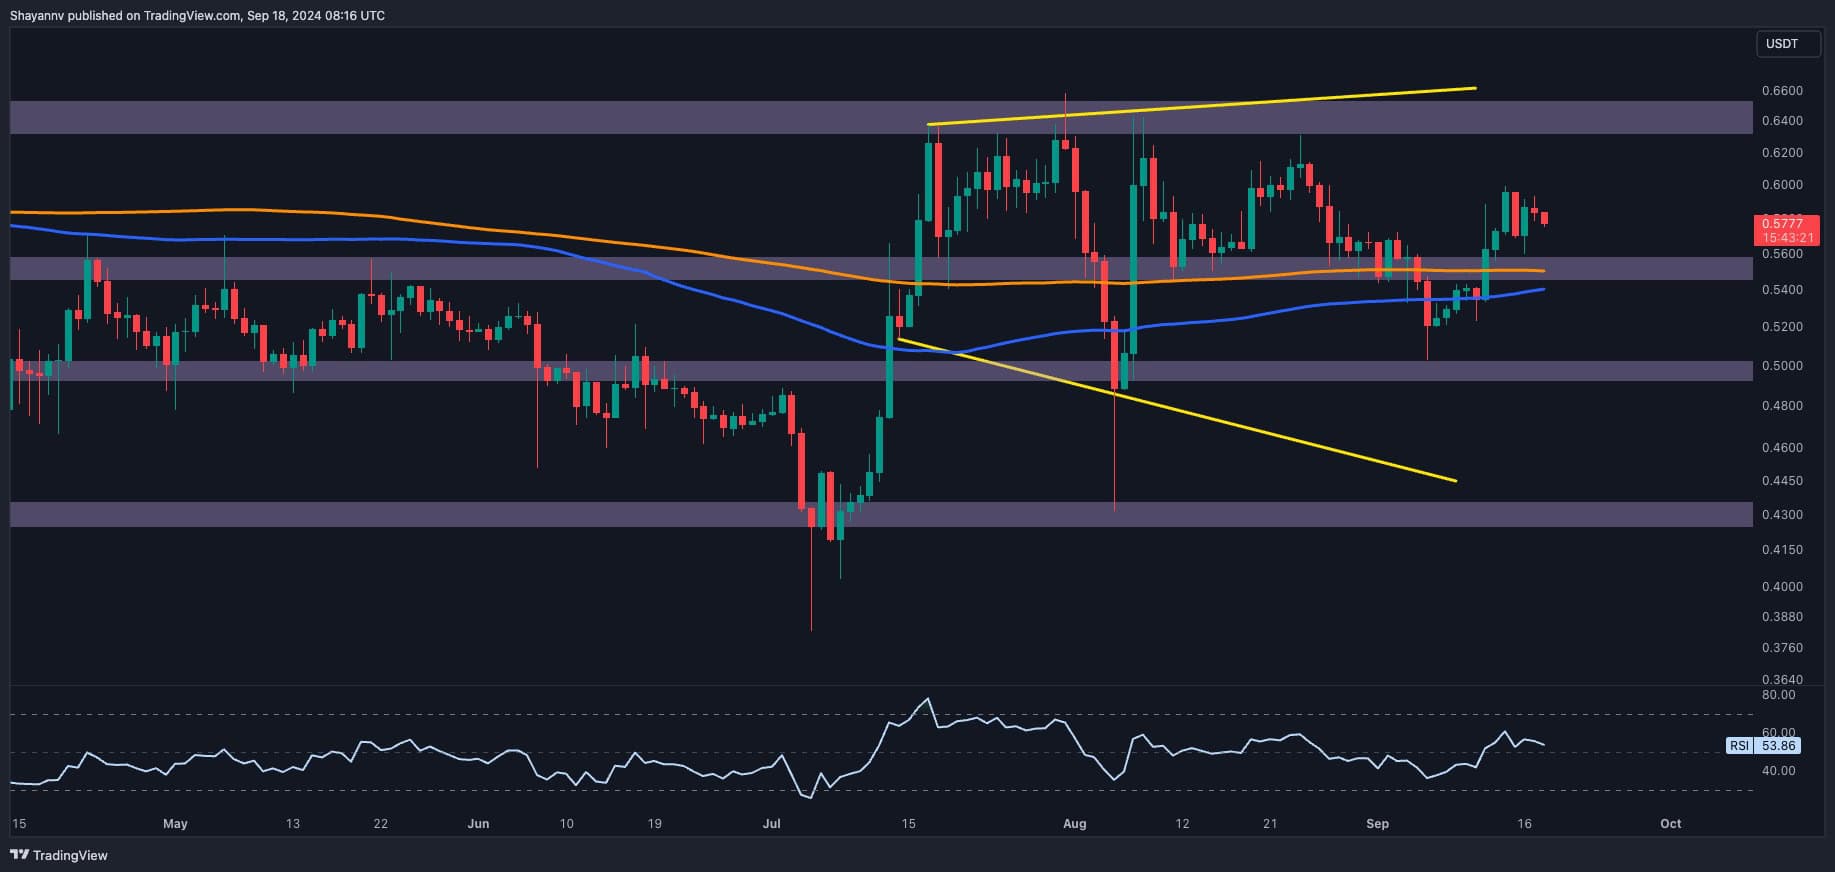Screen dimensions: 1835x872
Task: Select the upper yellow trendline
Action: 1202,106
